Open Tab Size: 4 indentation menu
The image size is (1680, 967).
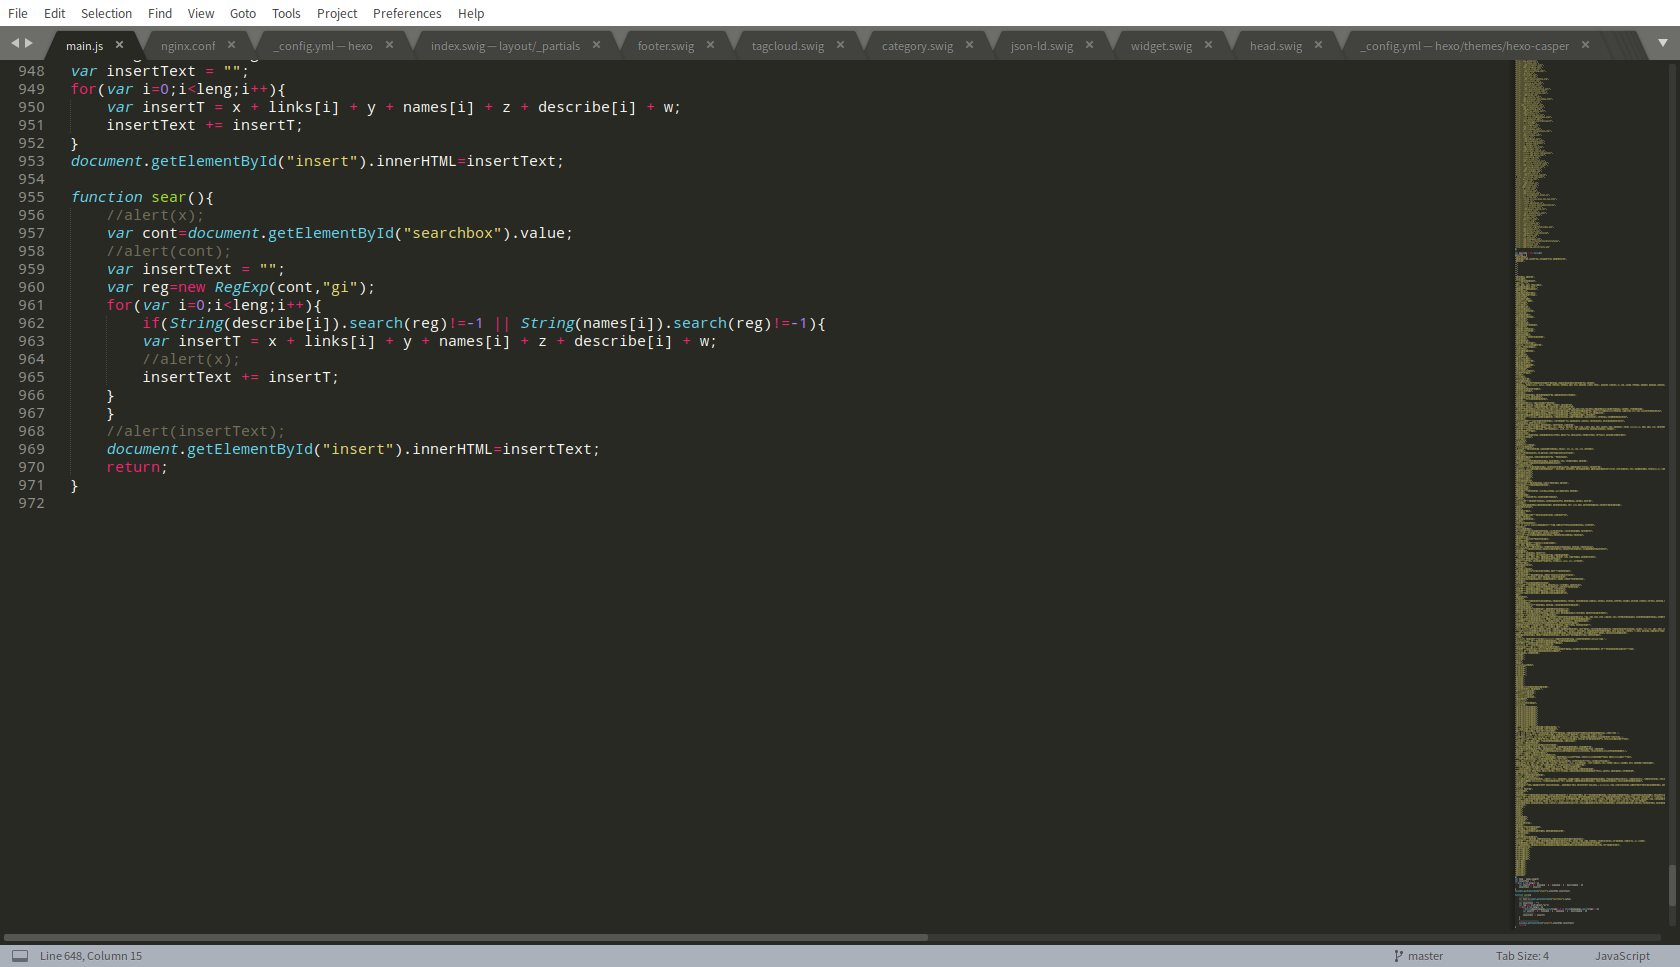(x=1522, y=956)
